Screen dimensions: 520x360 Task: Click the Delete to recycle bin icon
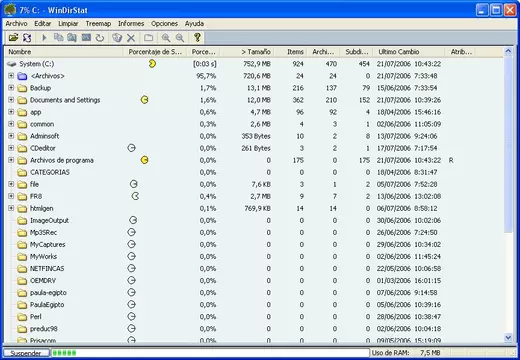pos(117,38)
